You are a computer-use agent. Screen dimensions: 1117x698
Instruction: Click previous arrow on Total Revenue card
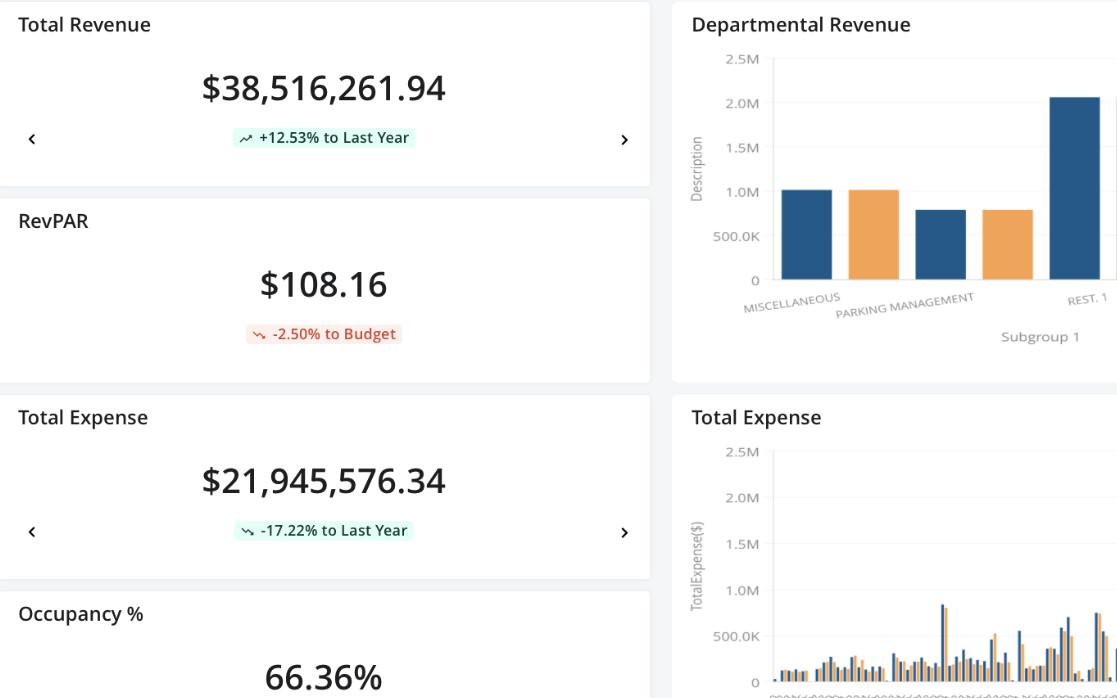(x=32, y=140)
